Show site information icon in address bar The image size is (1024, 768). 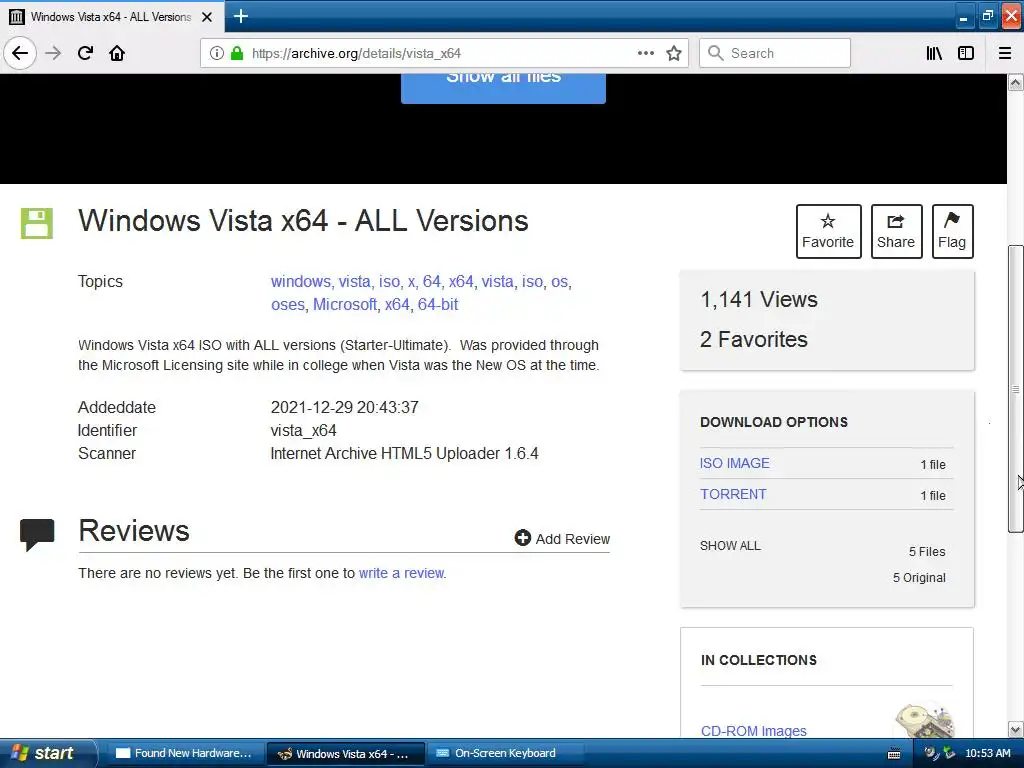tap(216, 53)
